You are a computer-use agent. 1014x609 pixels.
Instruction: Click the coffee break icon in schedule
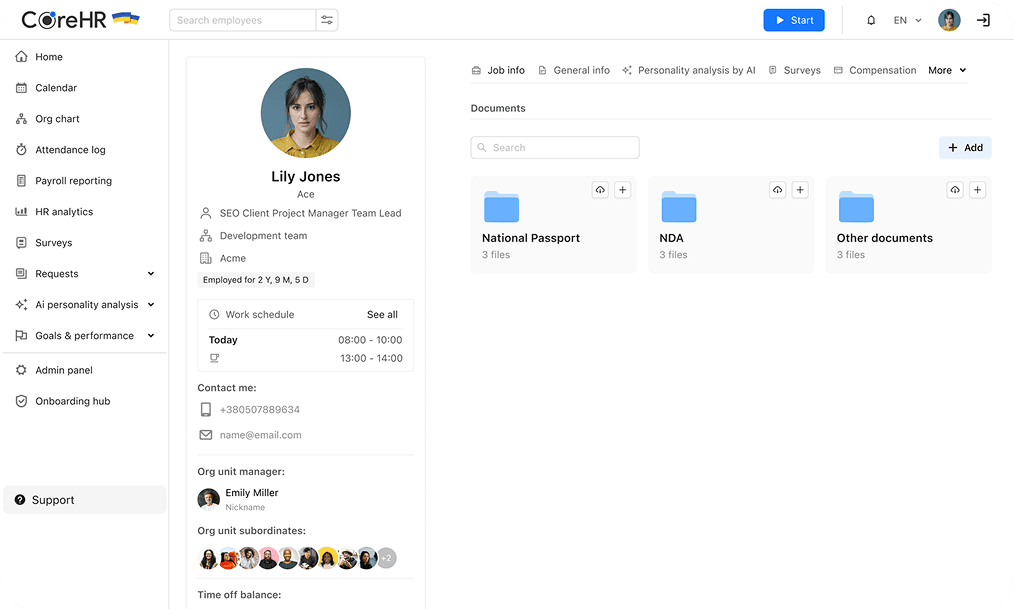coord(214,358)
